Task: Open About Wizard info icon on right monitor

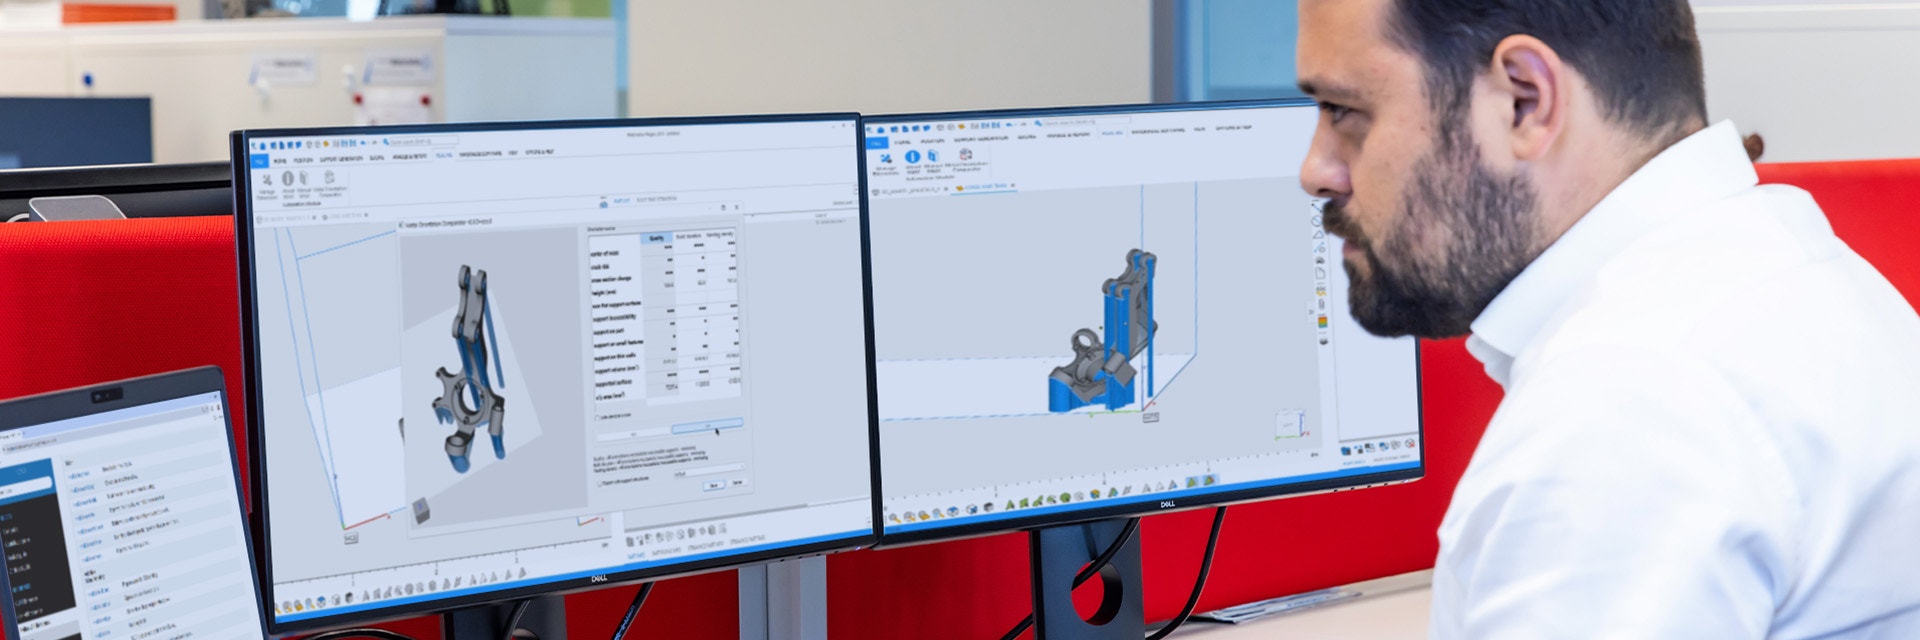Action: coord(912,157)
